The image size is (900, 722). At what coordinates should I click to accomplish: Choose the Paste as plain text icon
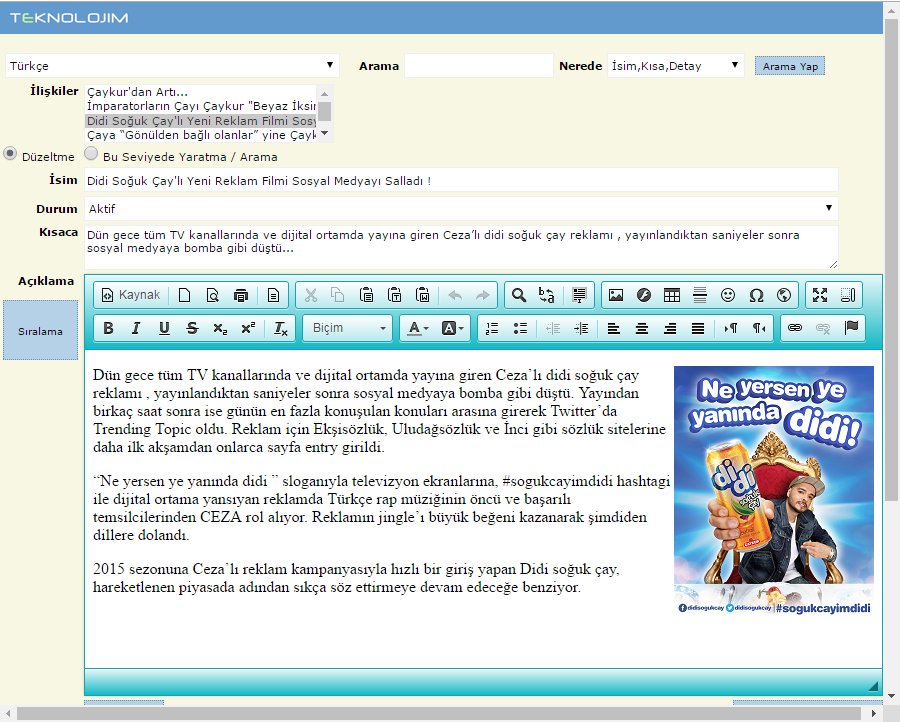coord(394,295)
